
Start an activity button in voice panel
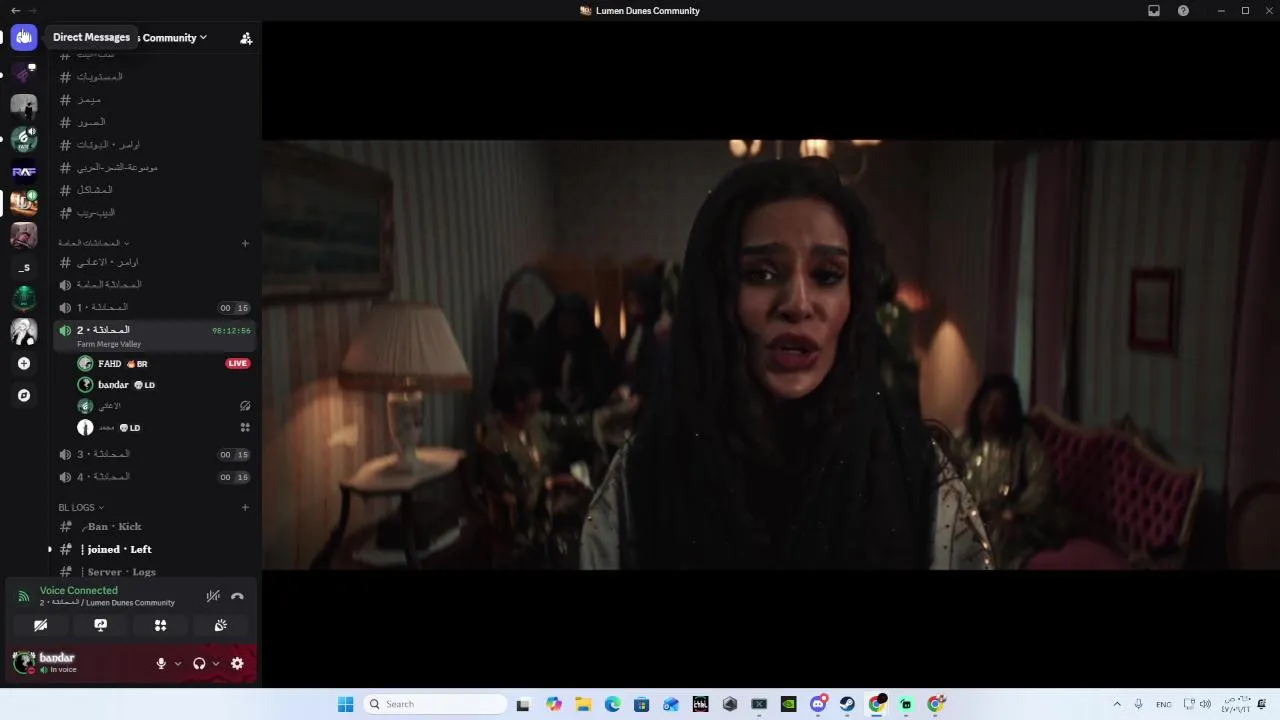click(160, 625)
